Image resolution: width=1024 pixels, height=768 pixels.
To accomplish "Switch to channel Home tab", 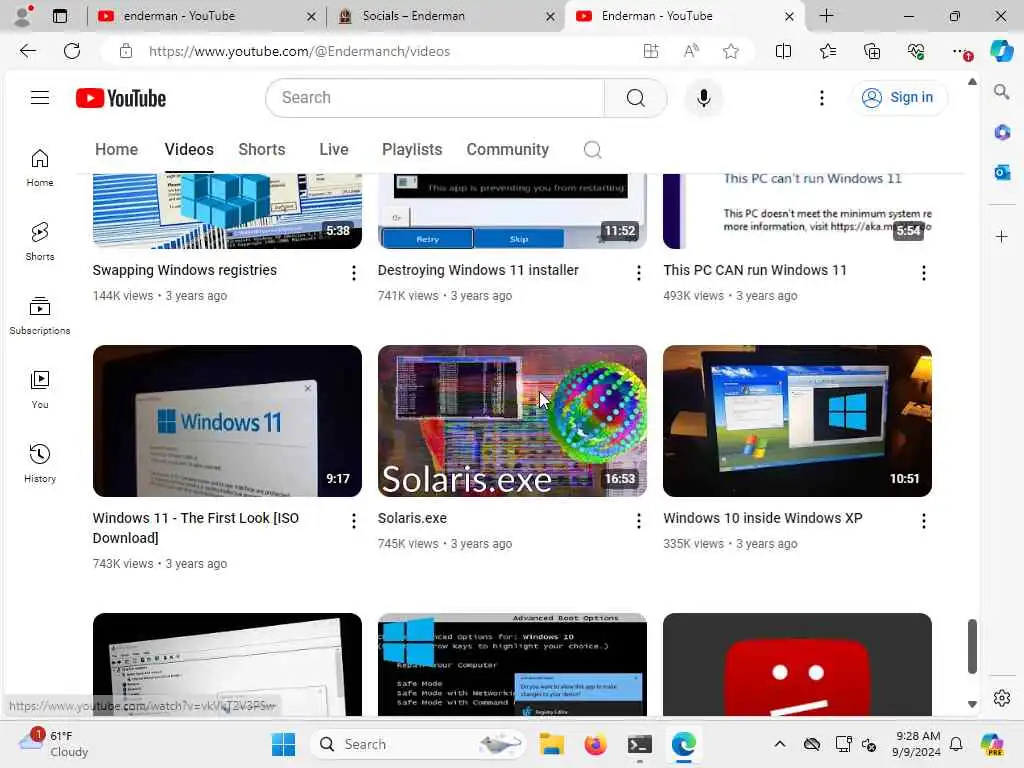I will pos(116,150).
